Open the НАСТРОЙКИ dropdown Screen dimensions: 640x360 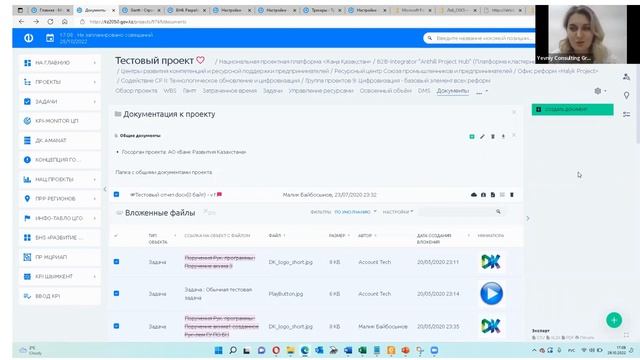click(398, 212)
